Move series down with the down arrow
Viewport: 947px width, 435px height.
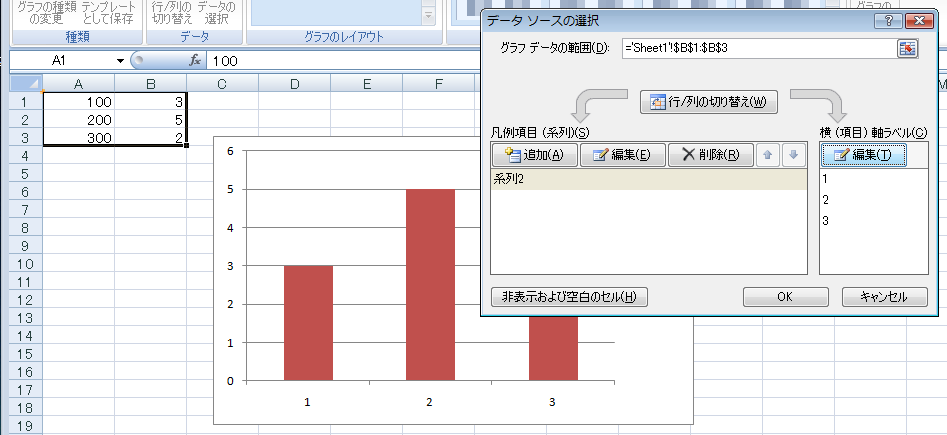pyautogui.click(x=792, y=154)
